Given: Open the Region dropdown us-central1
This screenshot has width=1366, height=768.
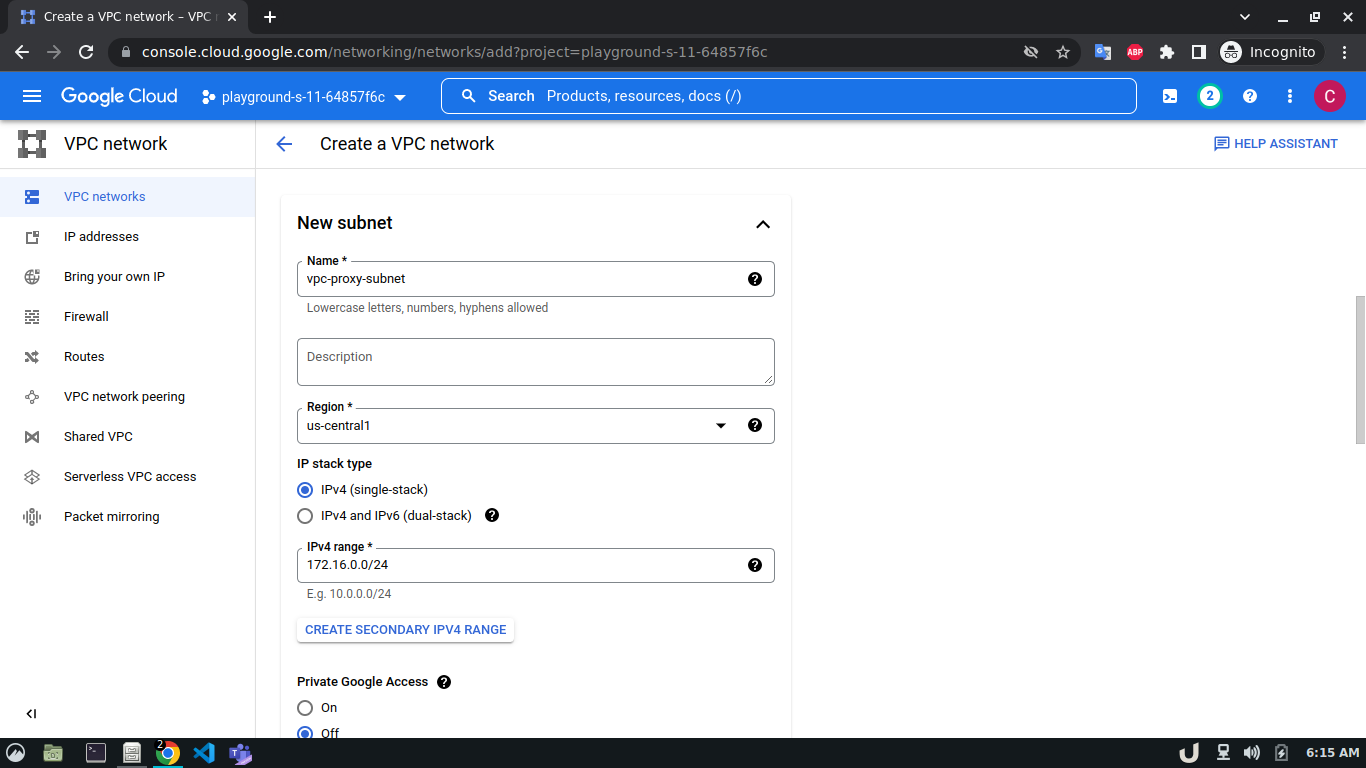Looking at the screenshot, I should coord(536,426).
